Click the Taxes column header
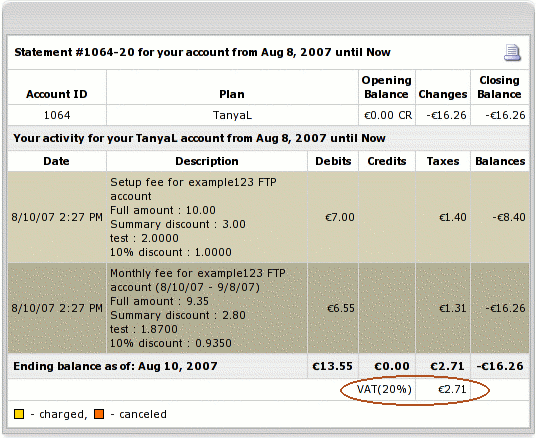Screen dimensions: 536x438 pyautogui.click(x=443, y=161)
